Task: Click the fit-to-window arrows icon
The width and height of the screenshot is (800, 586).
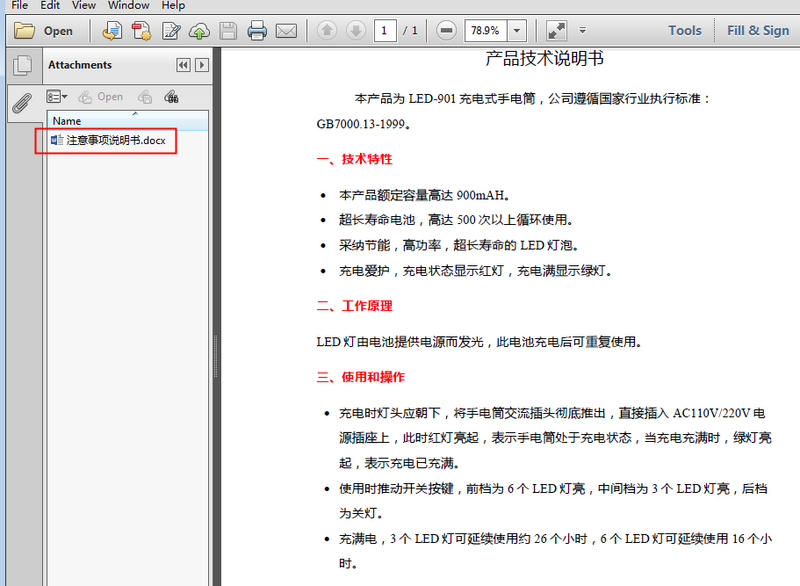Action: 556,30
